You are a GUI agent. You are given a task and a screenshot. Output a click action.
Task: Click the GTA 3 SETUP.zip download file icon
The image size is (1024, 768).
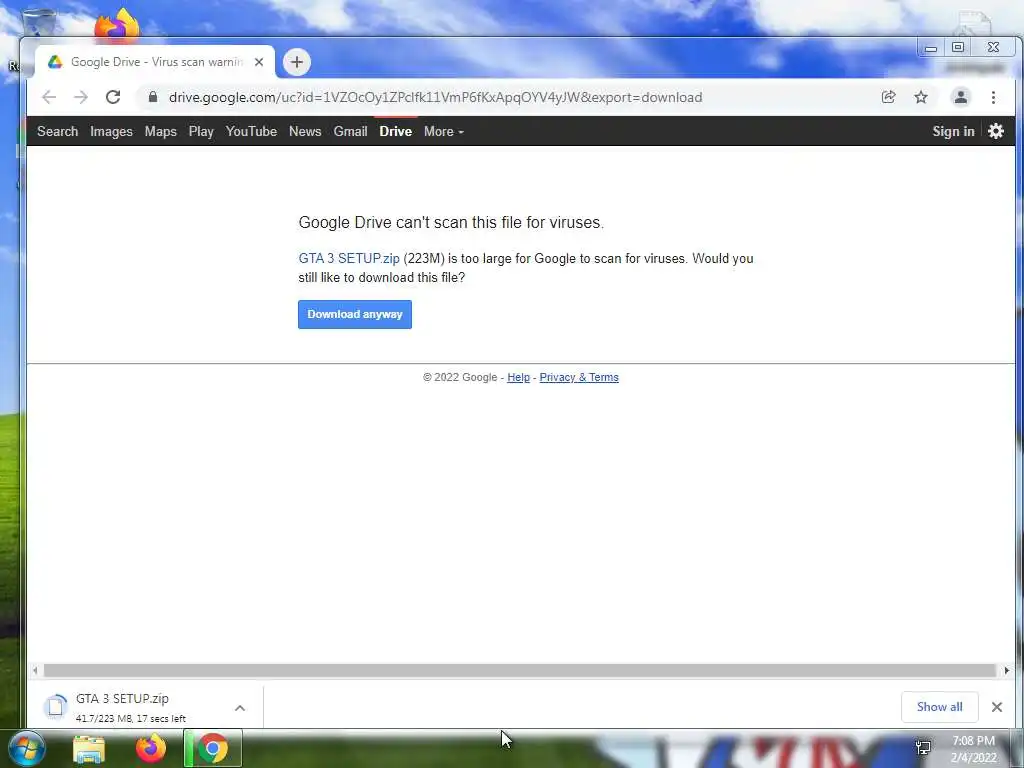coord(56,707)
